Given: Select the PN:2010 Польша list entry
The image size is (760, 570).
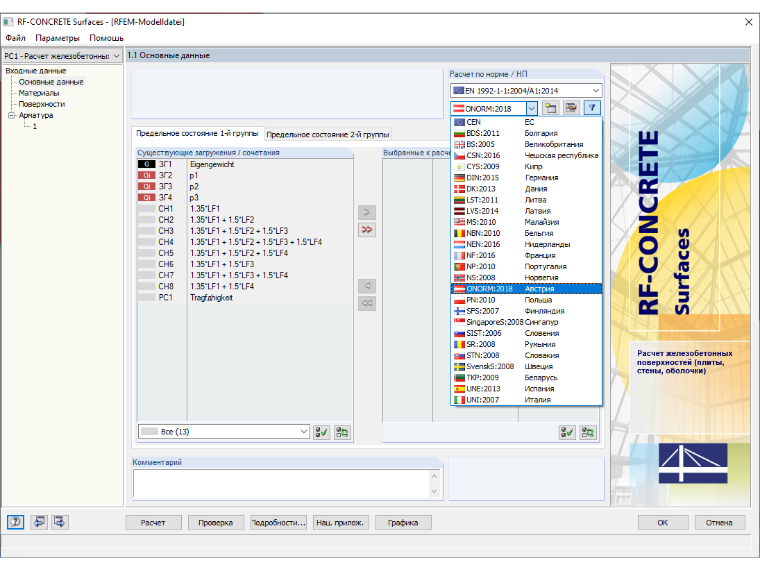Looking at the screenshot, I should point(526,300).
